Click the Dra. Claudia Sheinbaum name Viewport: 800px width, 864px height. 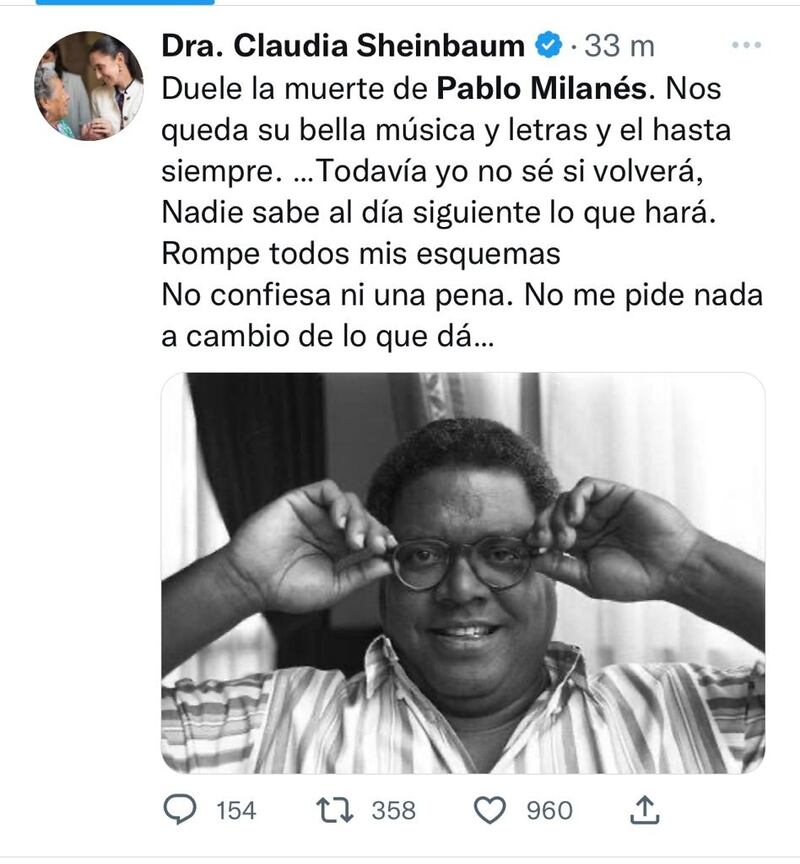coord(343,45)
